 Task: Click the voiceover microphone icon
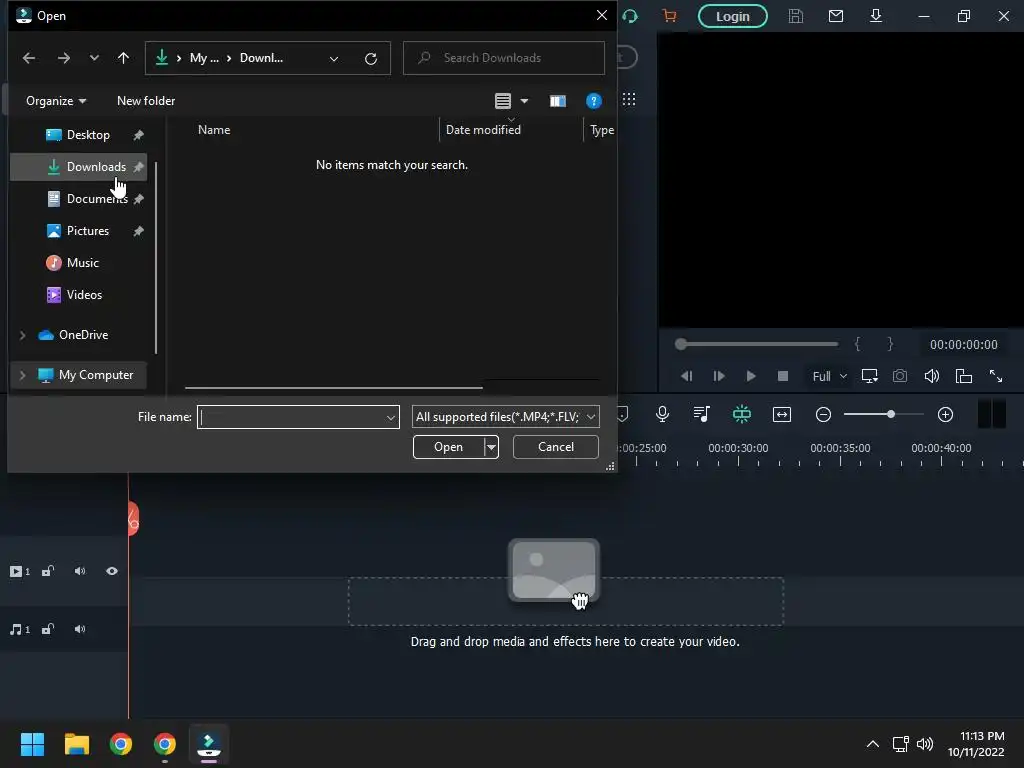tap(662, 414)
